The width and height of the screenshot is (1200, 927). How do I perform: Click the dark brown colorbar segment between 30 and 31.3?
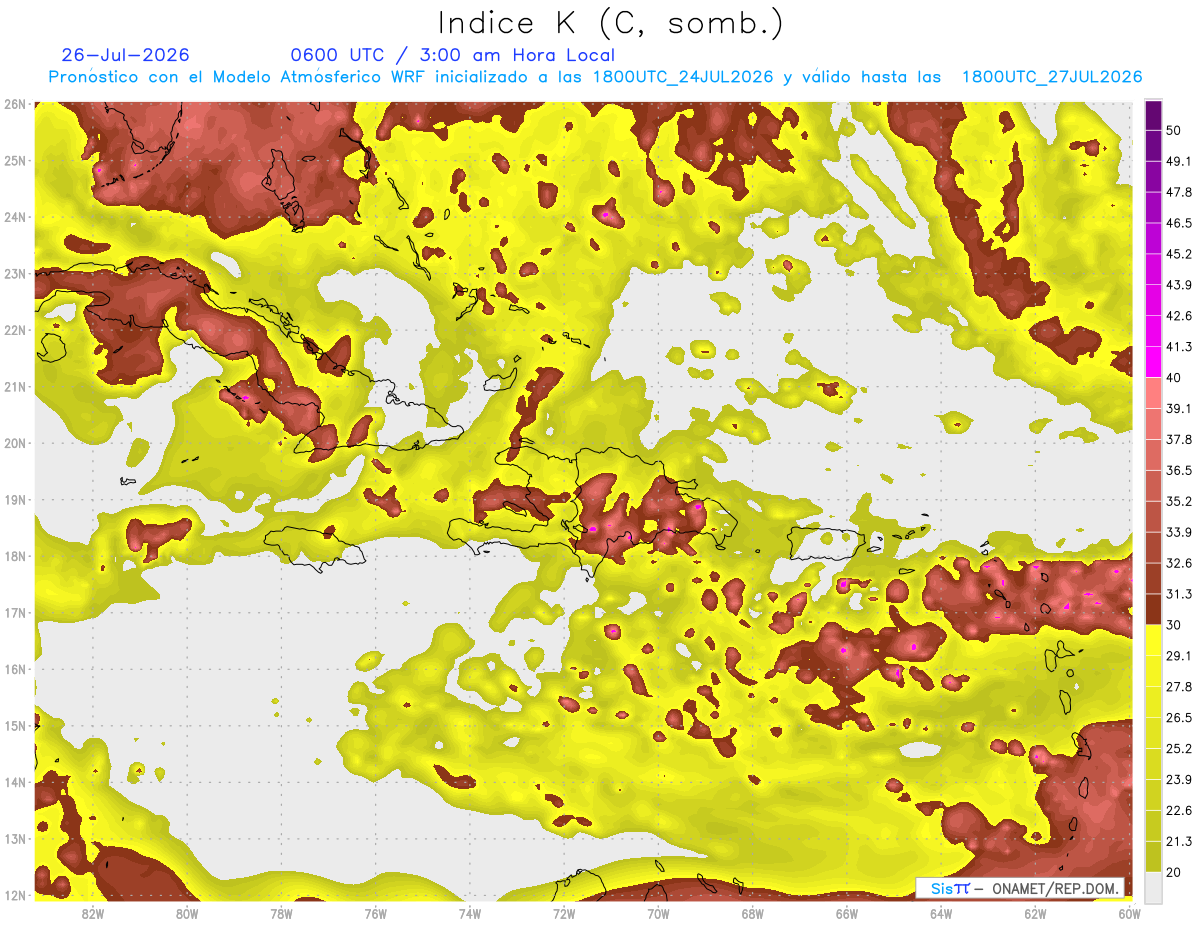tap(1154, 609)
